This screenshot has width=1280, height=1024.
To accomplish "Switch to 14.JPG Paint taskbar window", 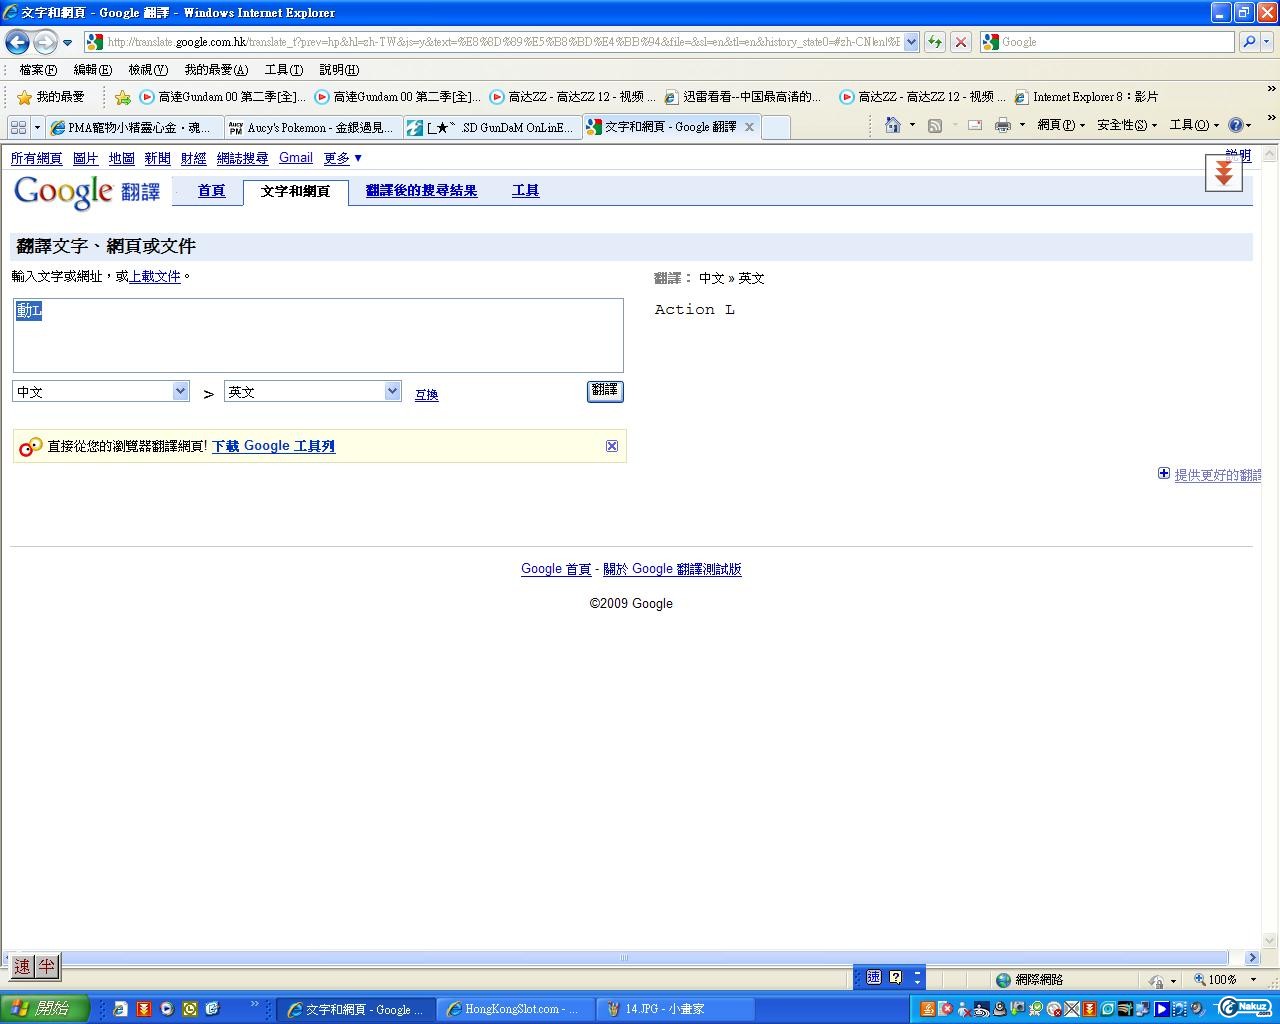I will [675, 1009].
